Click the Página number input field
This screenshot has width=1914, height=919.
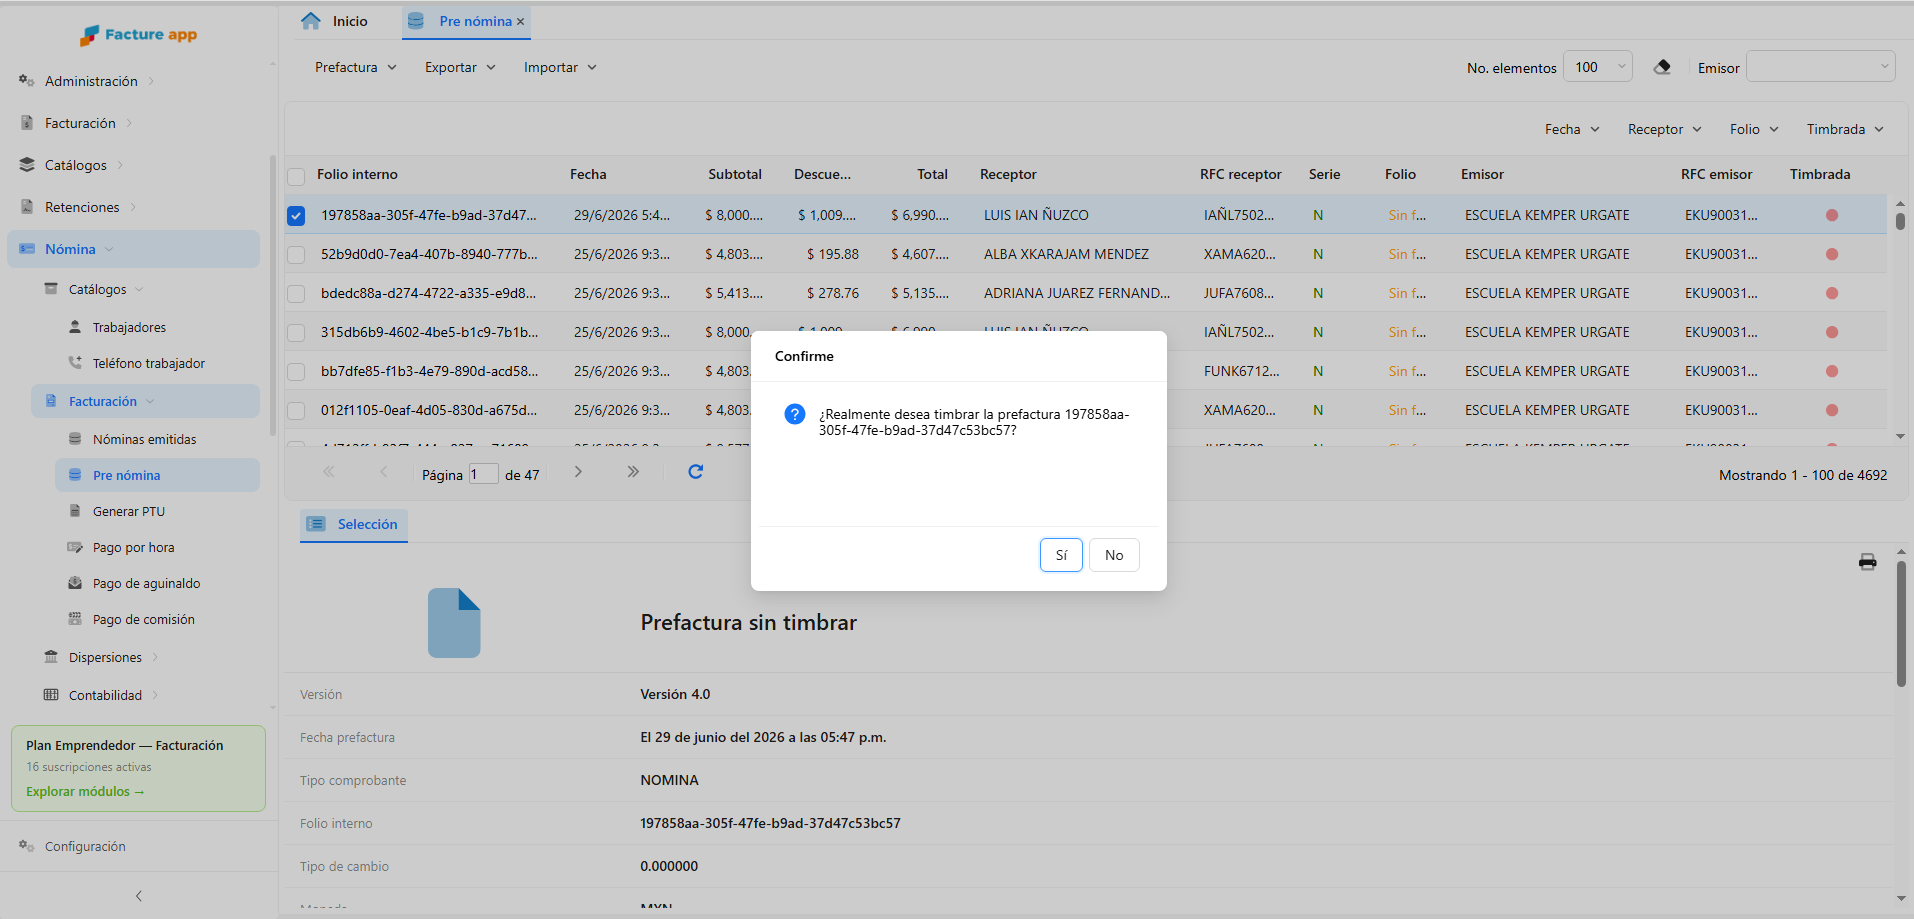[x=484, y=474]
